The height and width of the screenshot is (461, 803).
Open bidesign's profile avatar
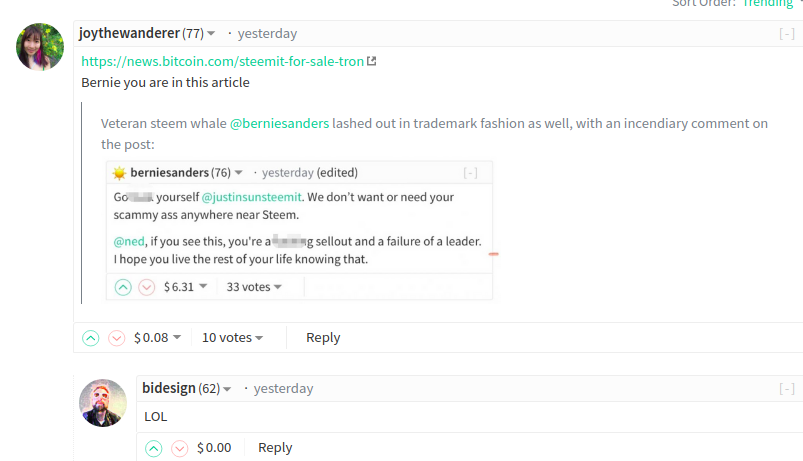pyautogui.click(x=103, y=403)
